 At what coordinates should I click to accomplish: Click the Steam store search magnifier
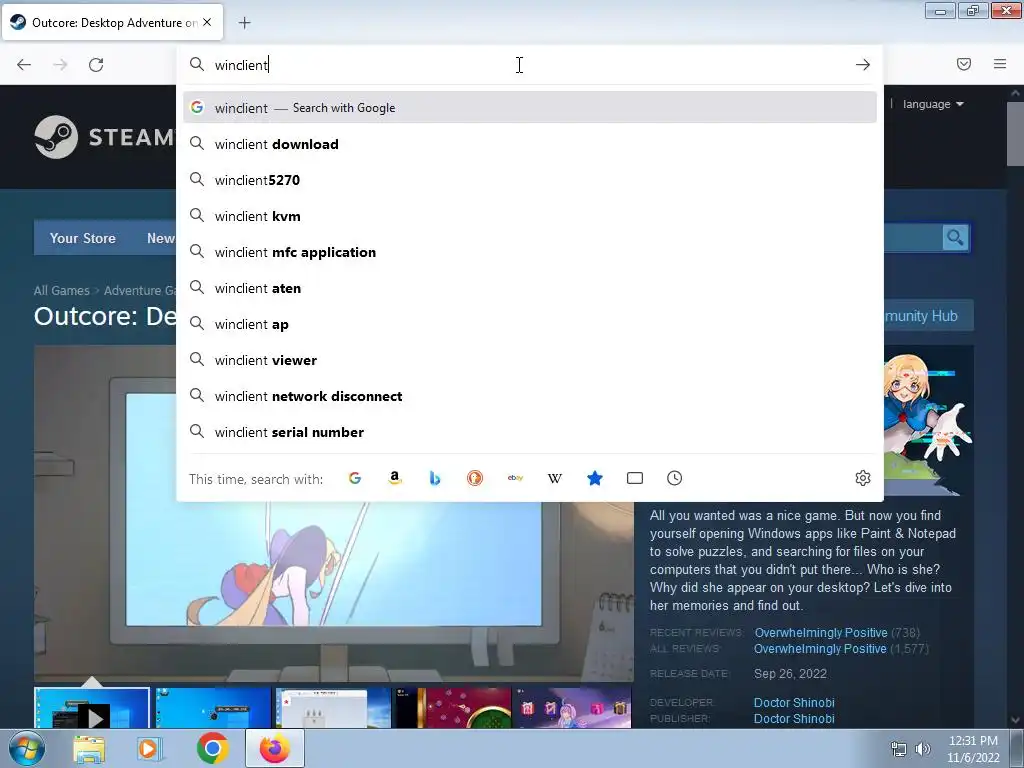coord(955,238)
